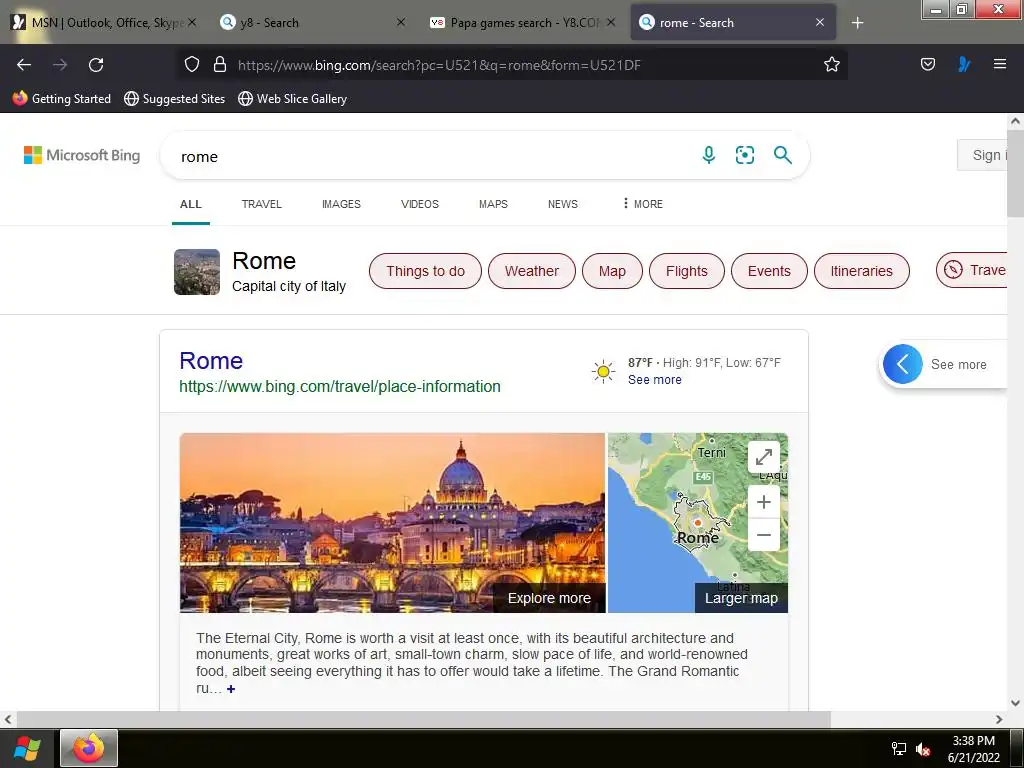Click See more under the weather
1024x768 pixels.
pyautogui.click(x=654, y=380)
